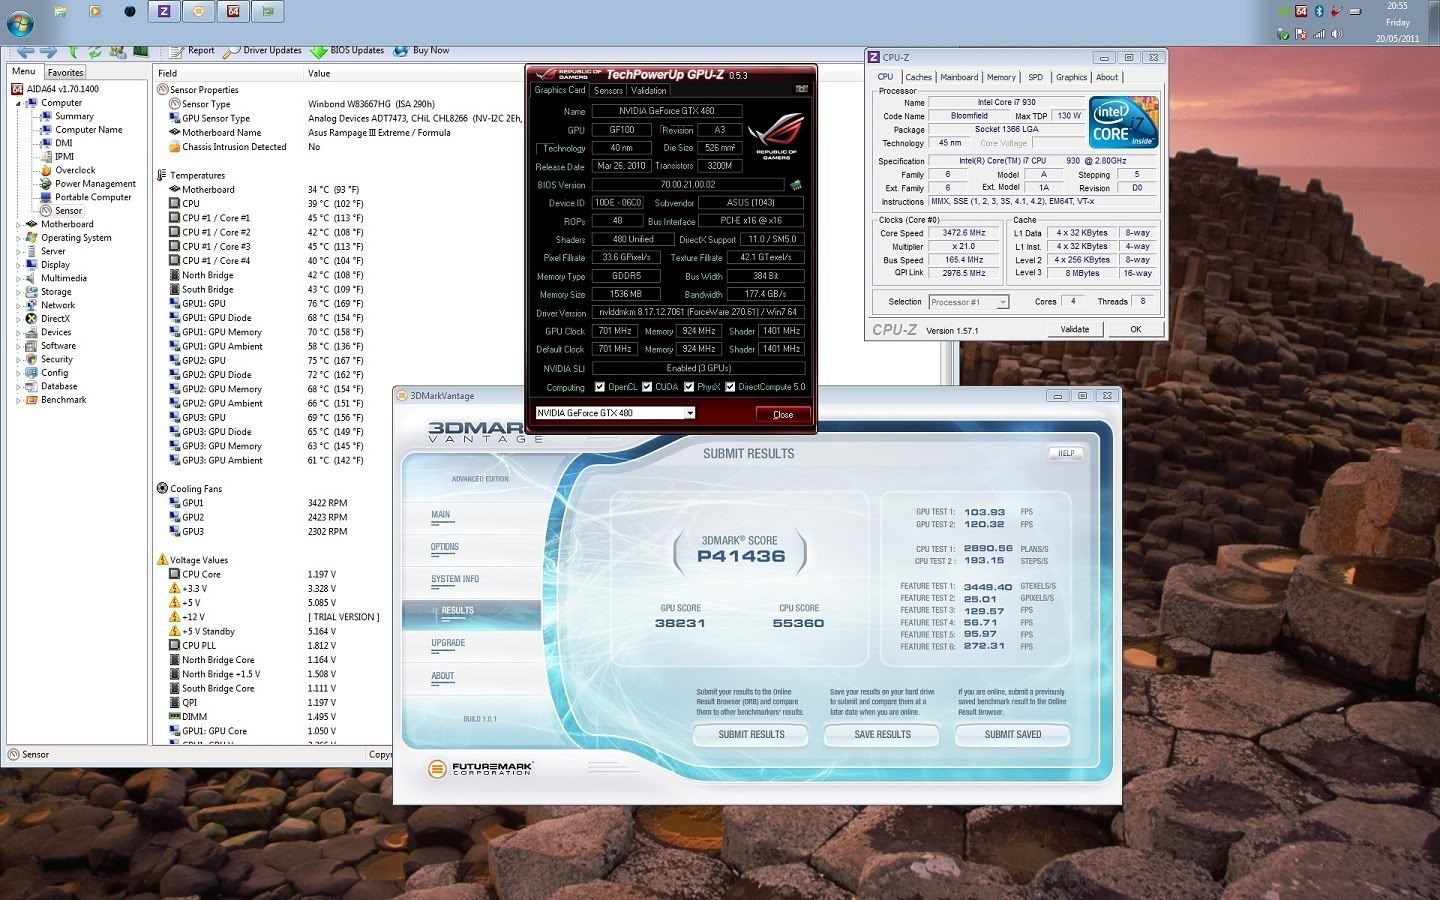Click Buy Now in AIDA64 toolbar

click(x=421, y=50)
